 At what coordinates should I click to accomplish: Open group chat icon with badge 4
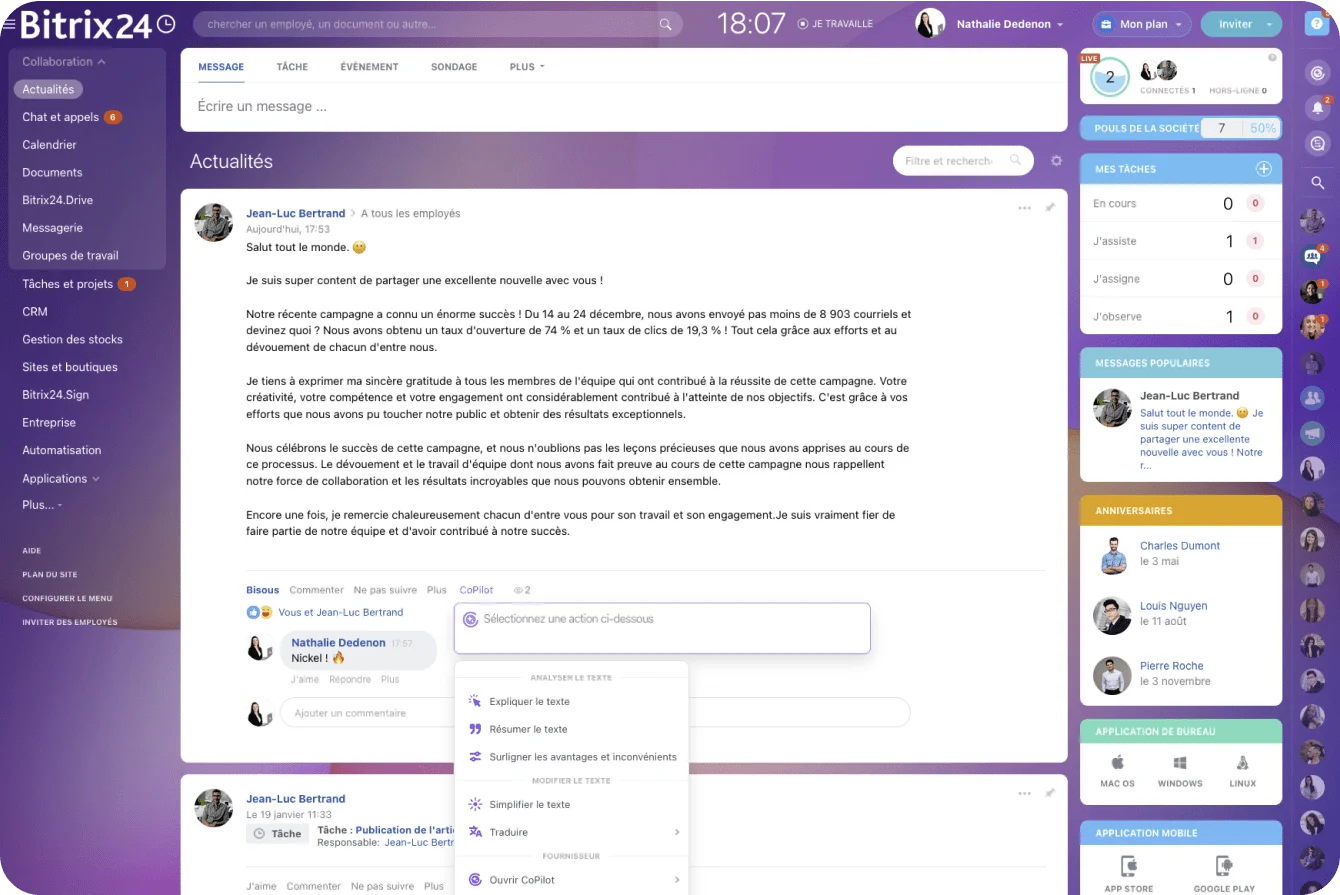pos(1313,256)
